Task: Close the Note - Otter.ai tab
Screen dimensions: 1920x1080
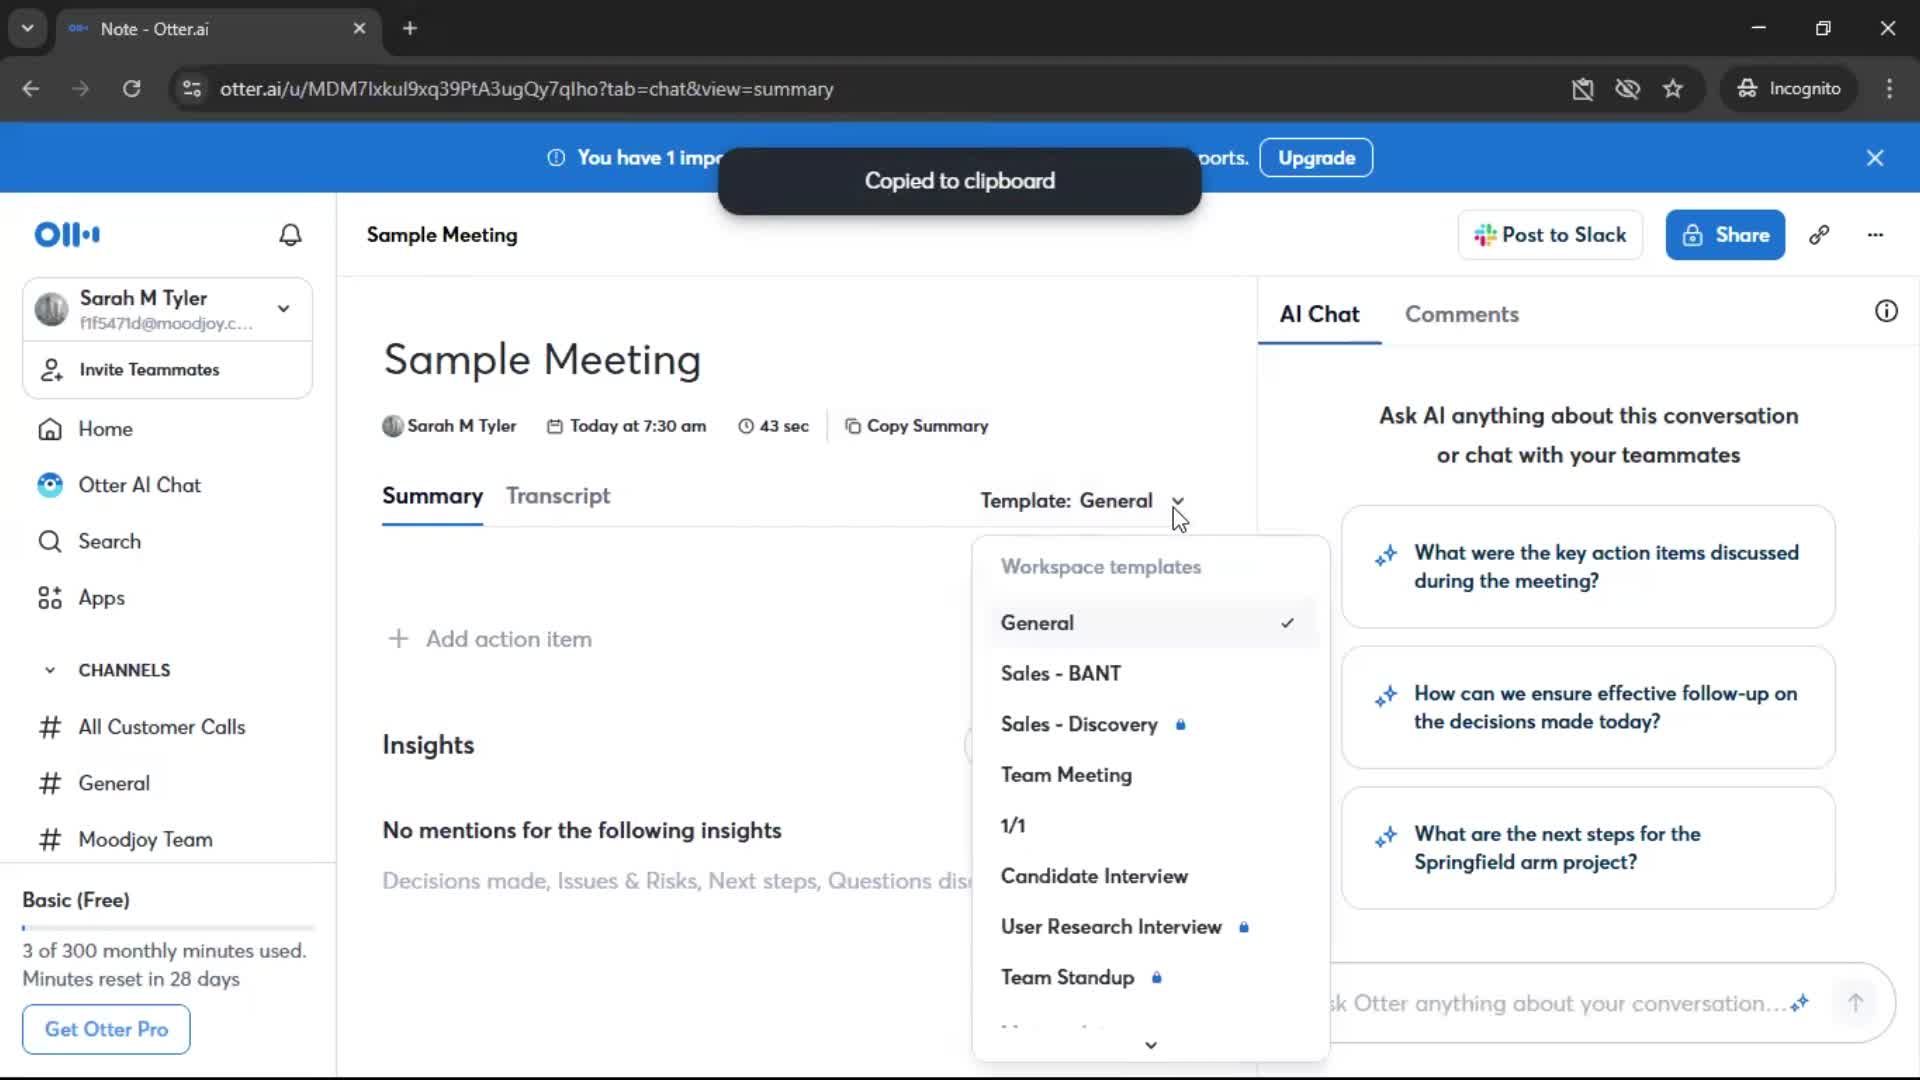Action: [x=359, y=28]
